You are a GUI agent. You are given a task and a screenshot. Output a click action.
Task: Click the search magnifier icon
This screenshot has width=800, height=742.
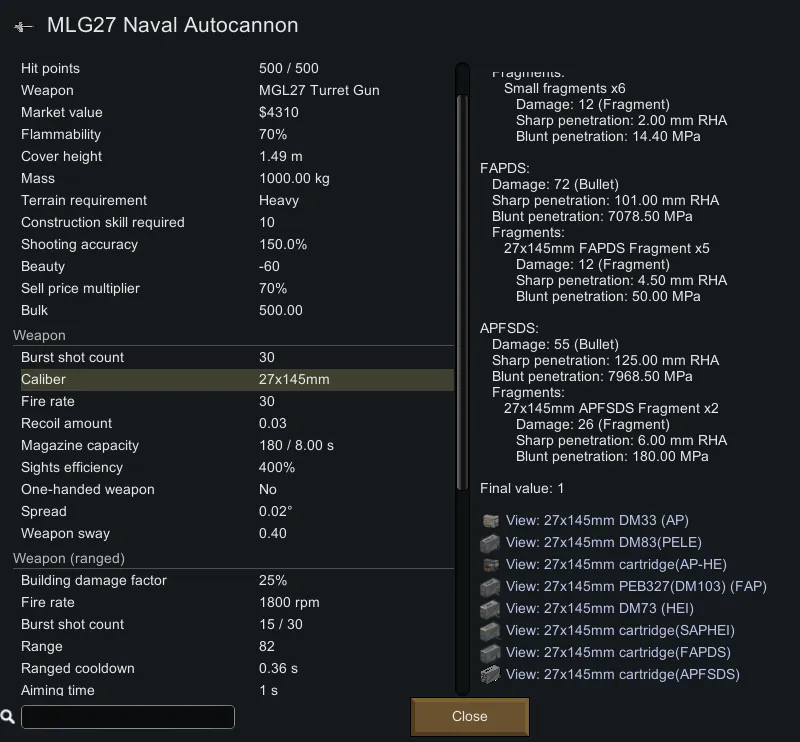click(x=8, y=717)
